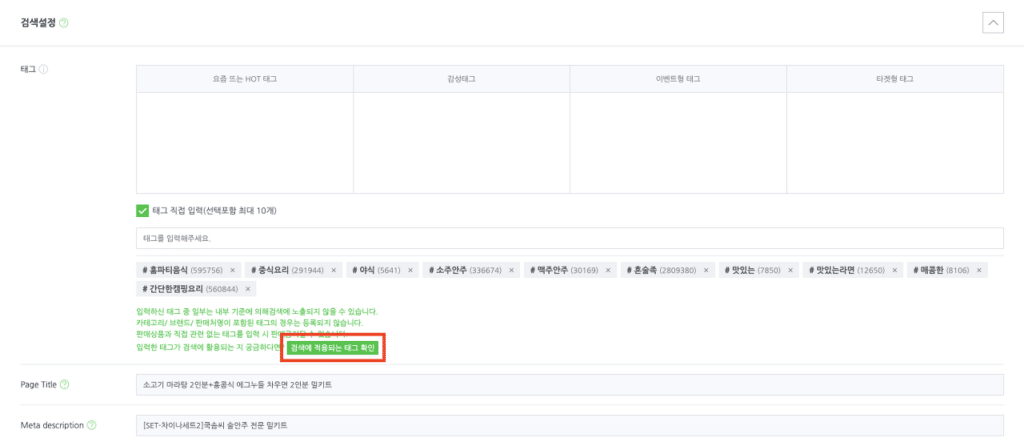Edit the Page Title input field

(569, 385)
